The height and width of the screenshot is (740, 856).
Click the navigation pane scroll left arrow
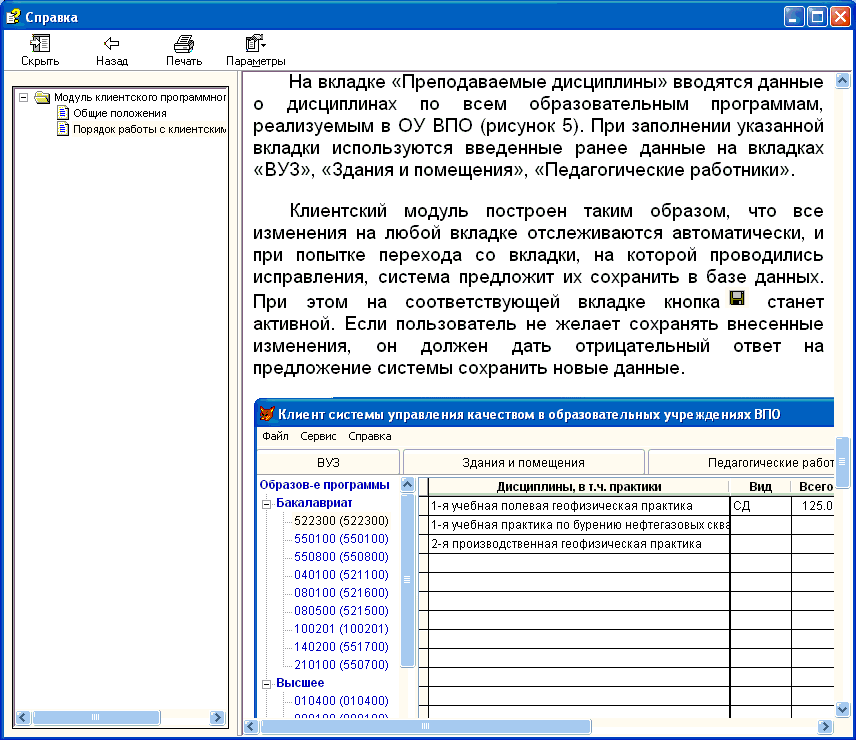tap(22, 717)
